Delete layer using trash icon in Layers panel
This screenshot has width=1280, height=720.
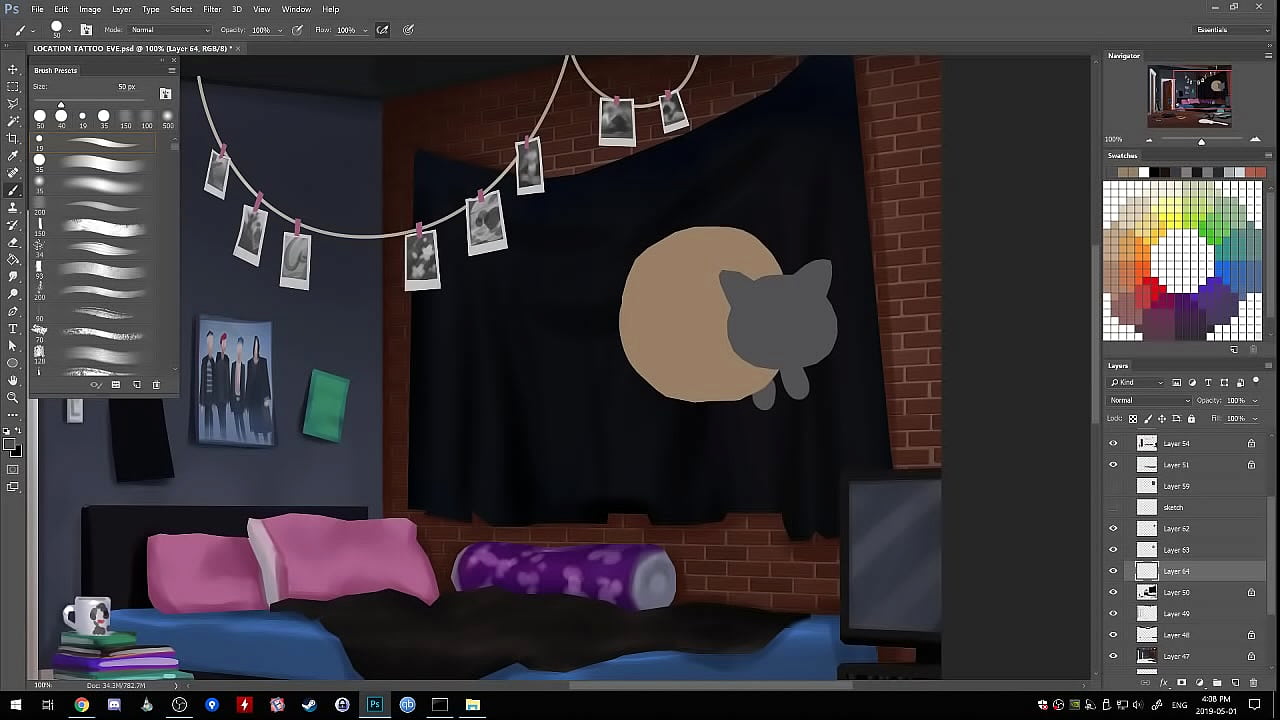click(x=1253, y=683)
